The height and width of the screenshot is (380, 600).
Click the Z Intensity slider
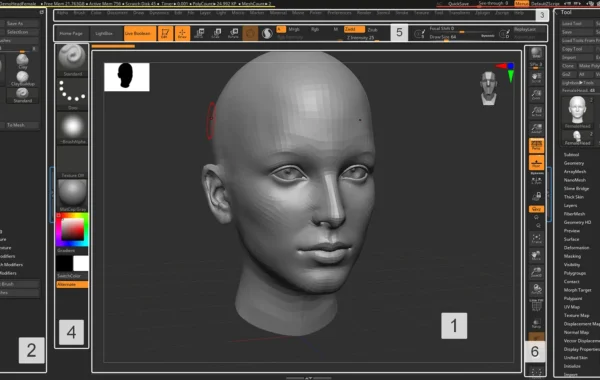[360, 38]
